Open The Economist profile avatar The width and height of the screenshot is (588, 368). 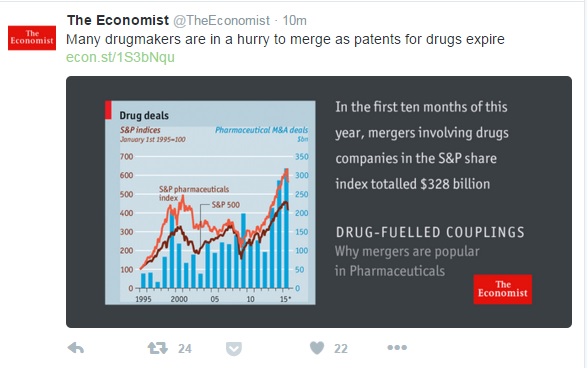[x=32, y=38]
